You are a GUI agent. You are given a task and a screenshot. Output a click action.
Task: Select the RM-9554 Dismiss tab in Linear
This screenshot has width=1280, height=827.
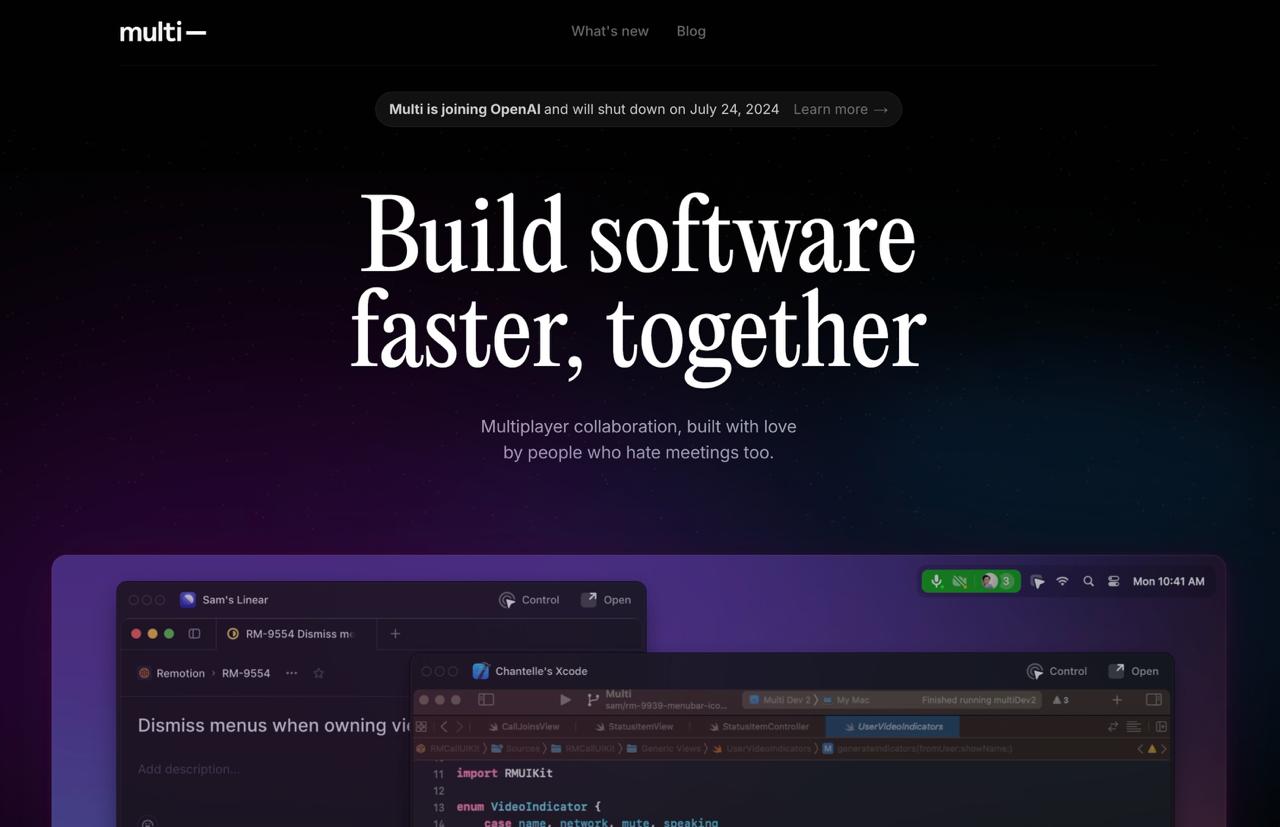(297, 634)
